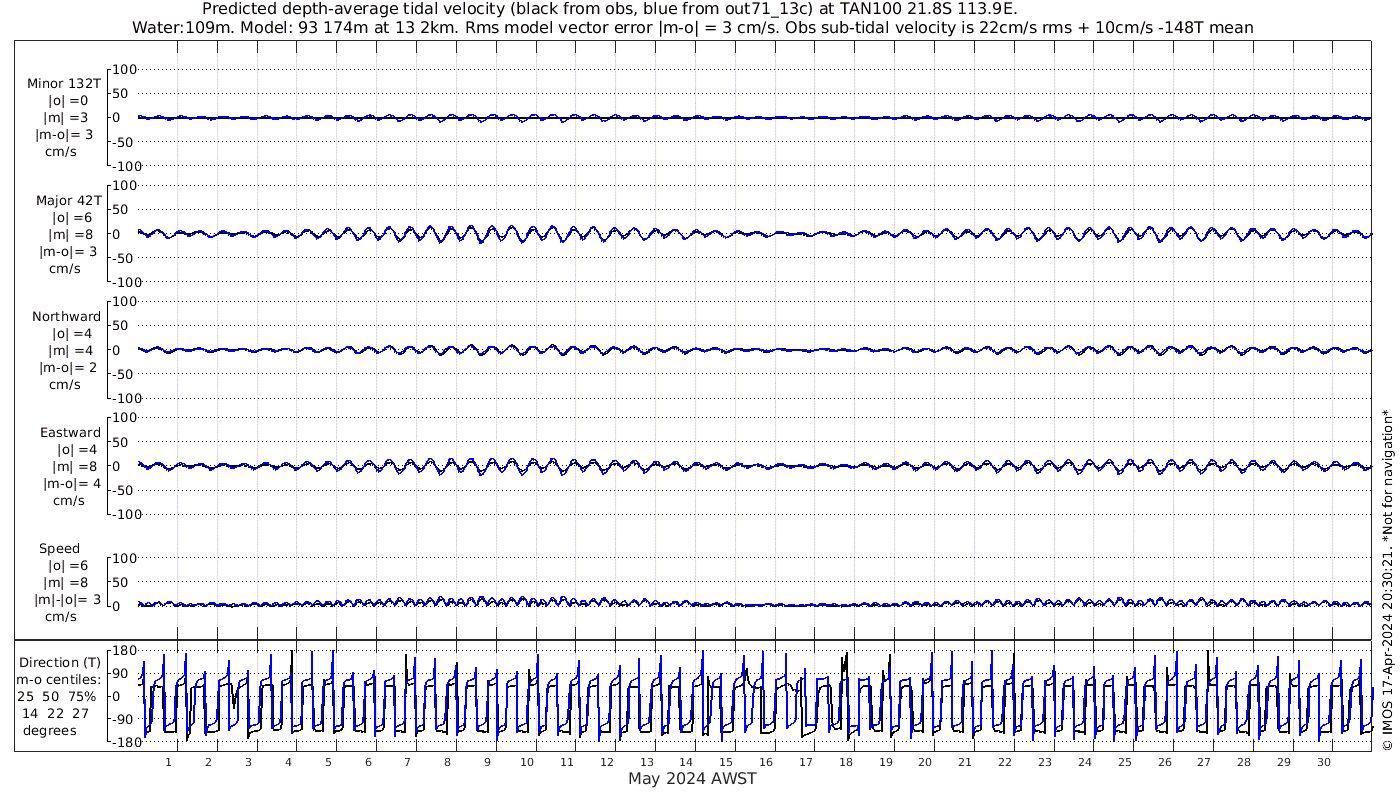
Task: Click the '180' tick on the Direction axis
Action: point(123,651)
